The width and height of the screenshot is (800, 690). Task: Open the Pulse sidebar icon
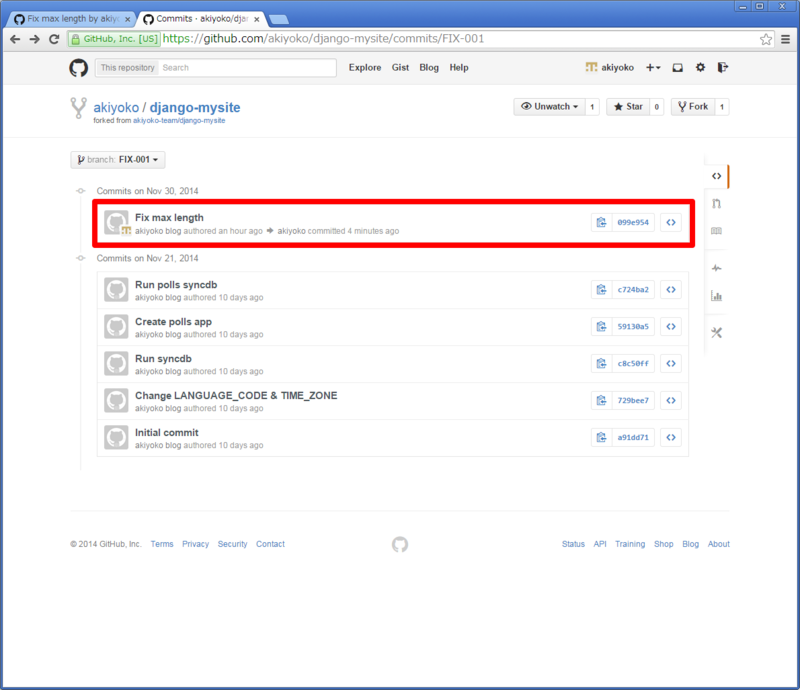(716, 268)
